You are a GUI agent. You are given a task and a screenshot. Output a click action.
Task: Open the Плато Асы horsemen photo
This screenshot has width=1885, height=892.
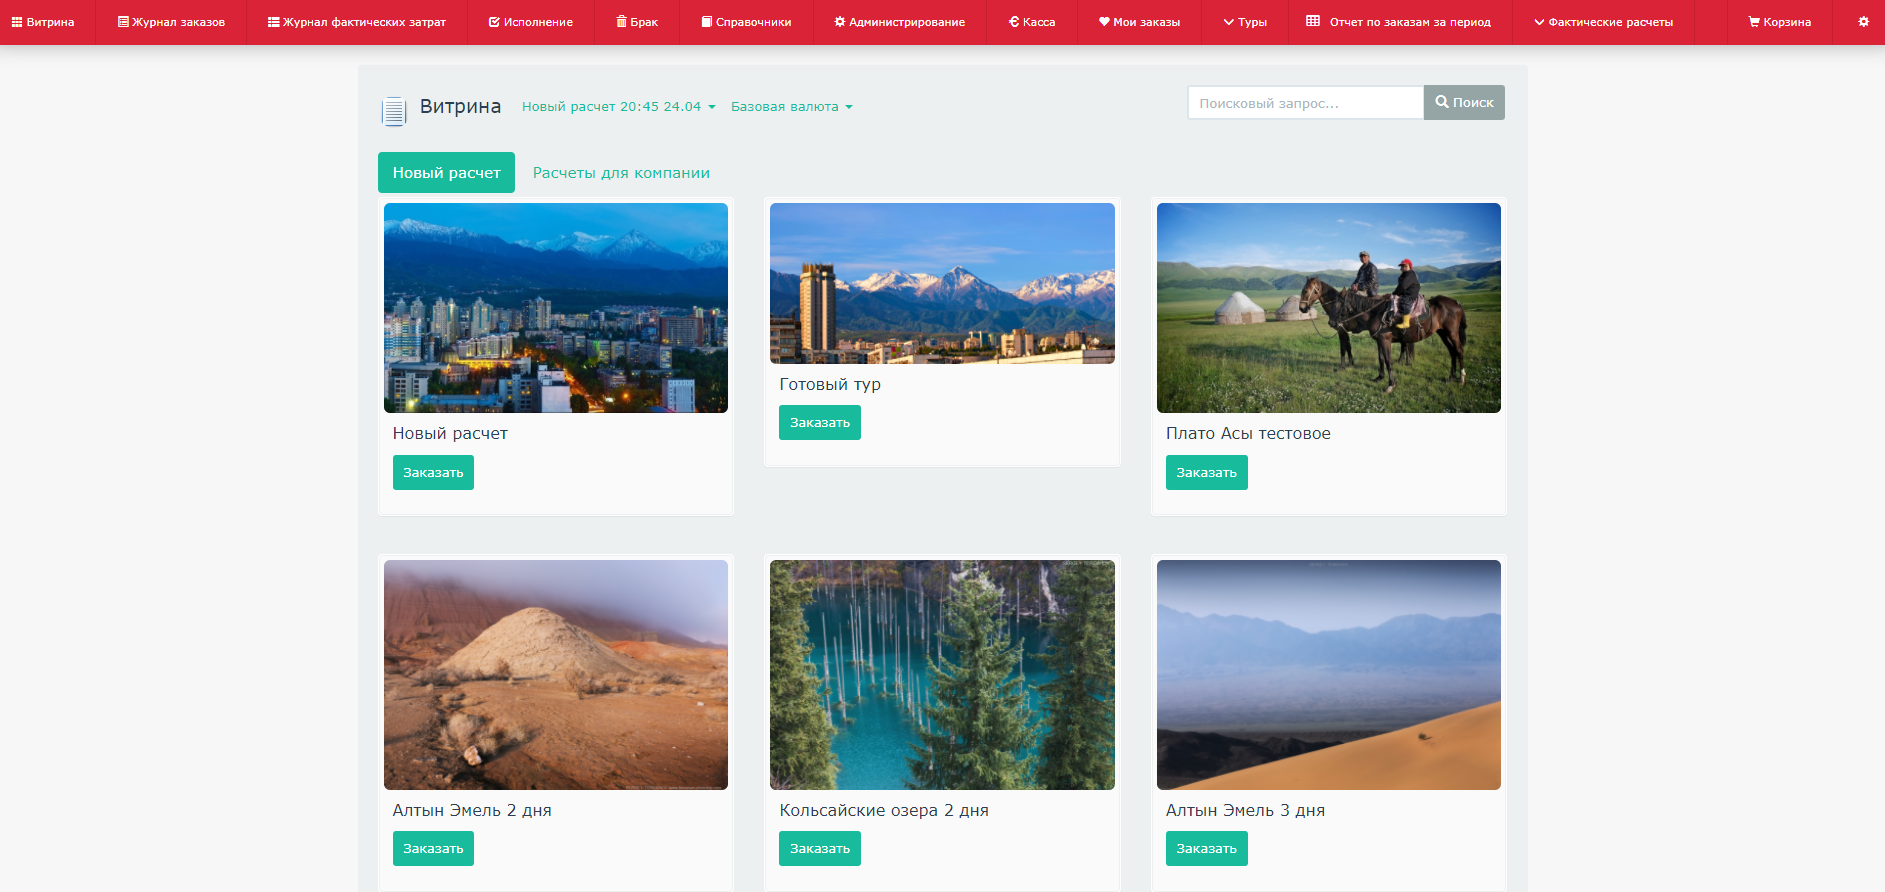point(1329,308)
